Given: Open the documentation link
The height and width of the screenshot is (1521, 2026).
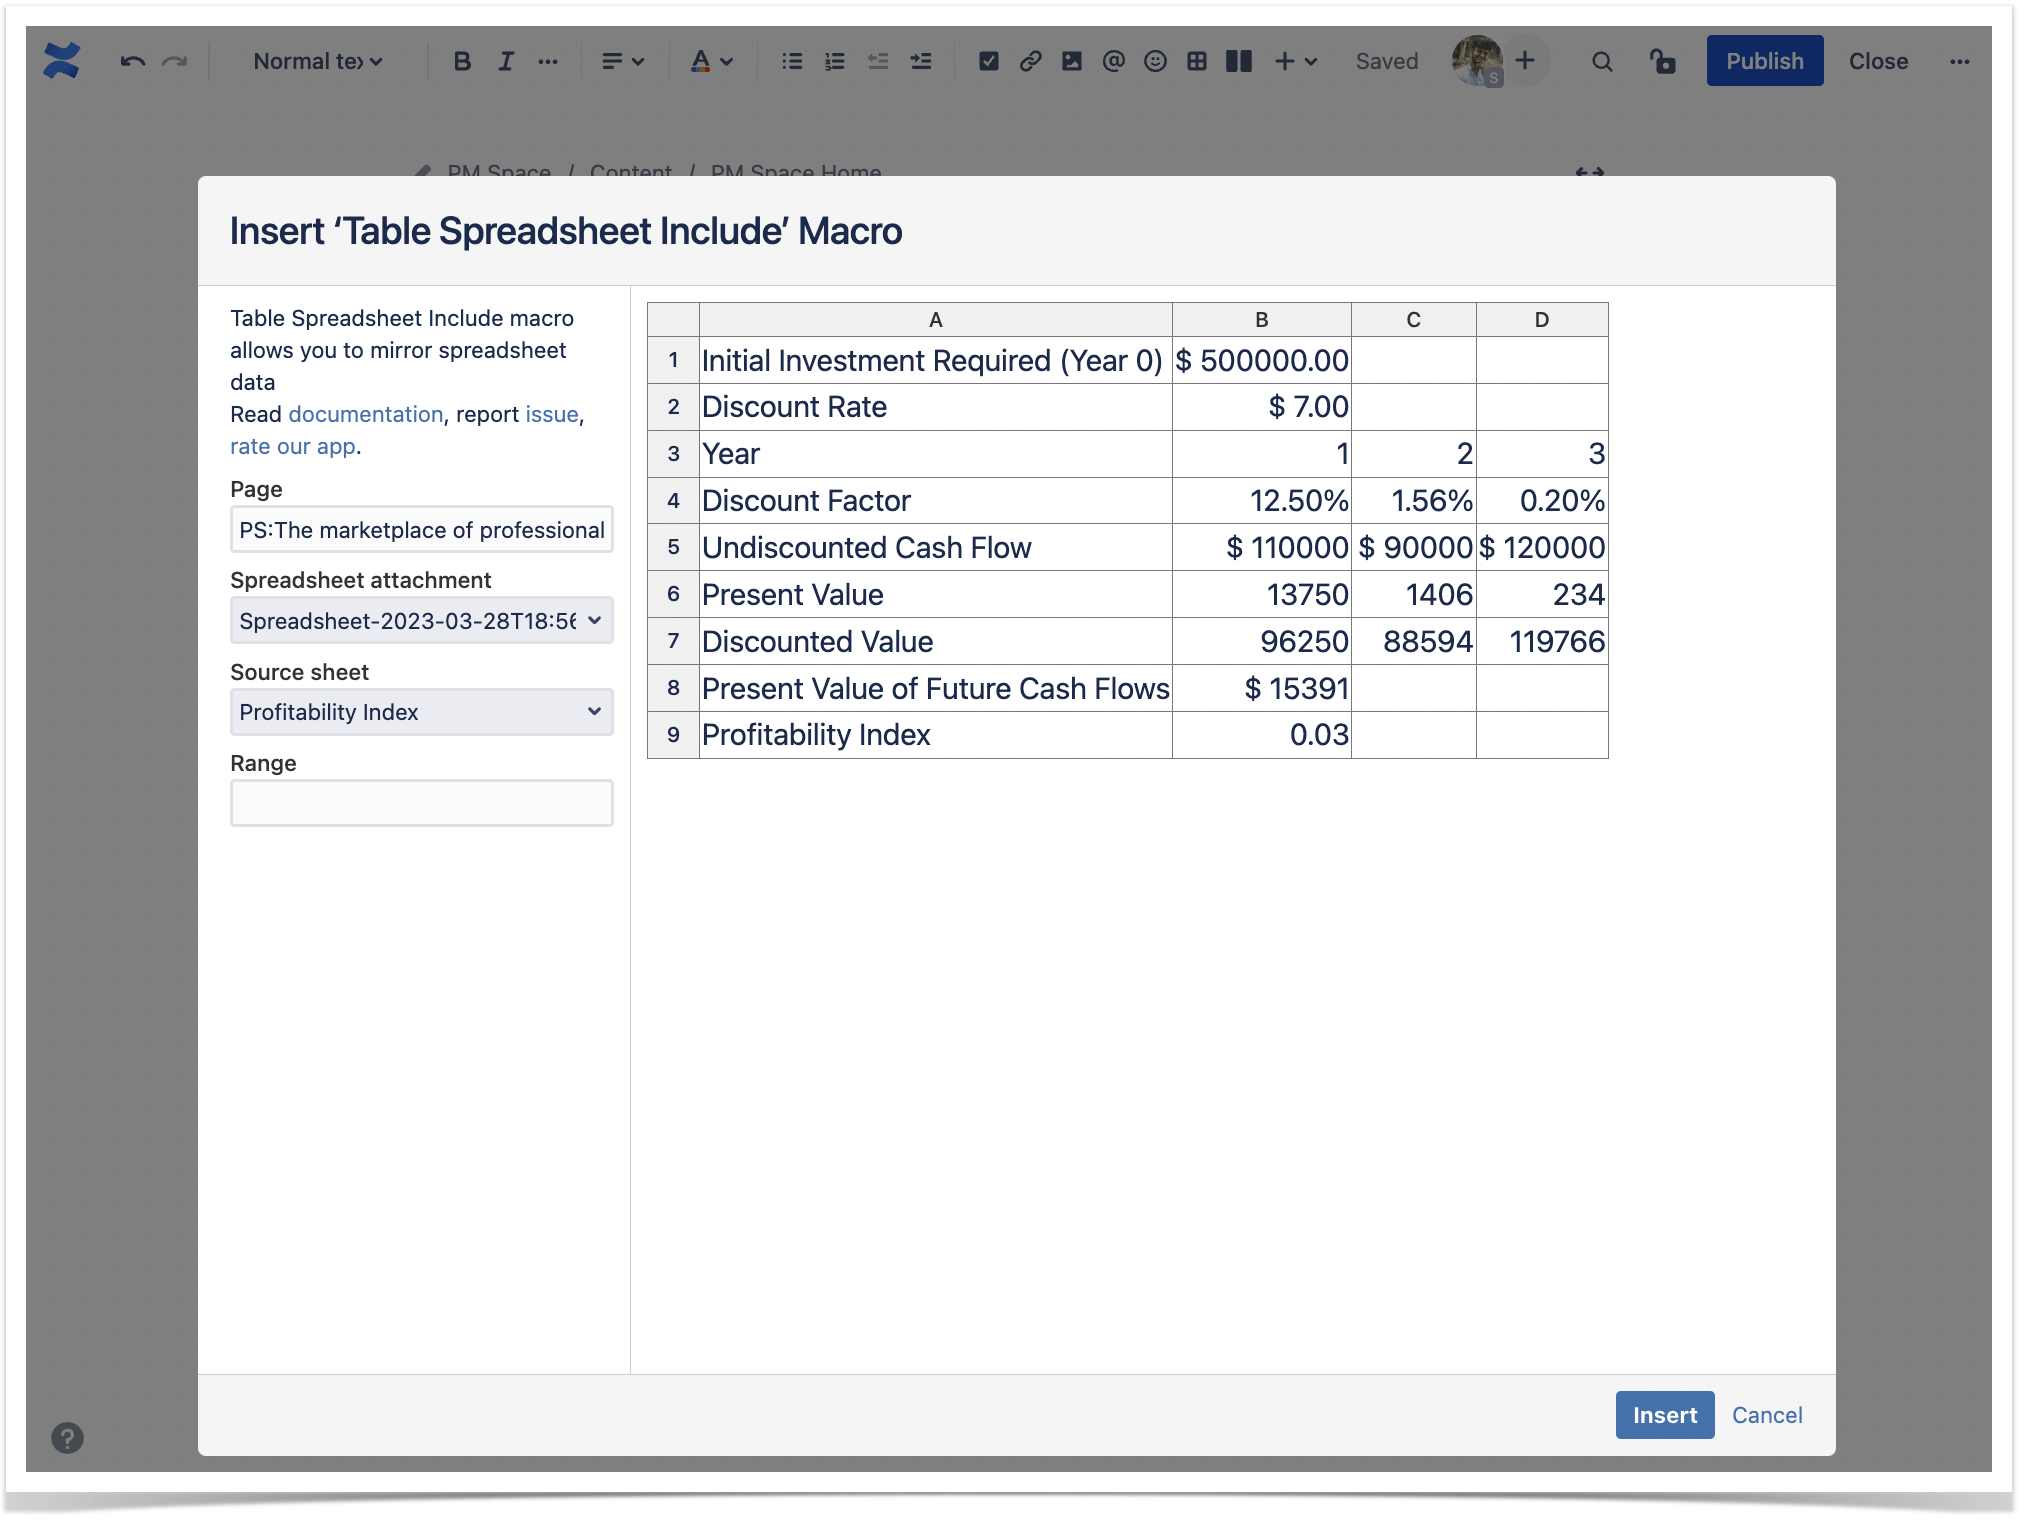Looking at the screenshot, I should (x=365, y=414).
